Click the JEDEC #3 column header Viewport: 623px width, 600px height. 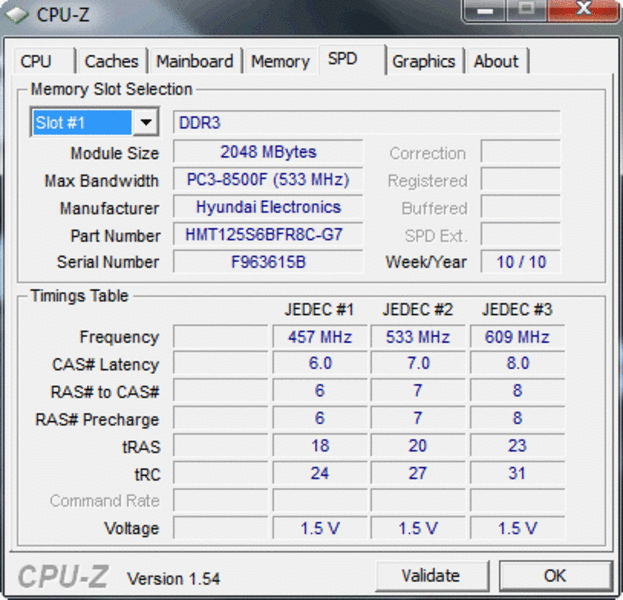click(517, 310)
